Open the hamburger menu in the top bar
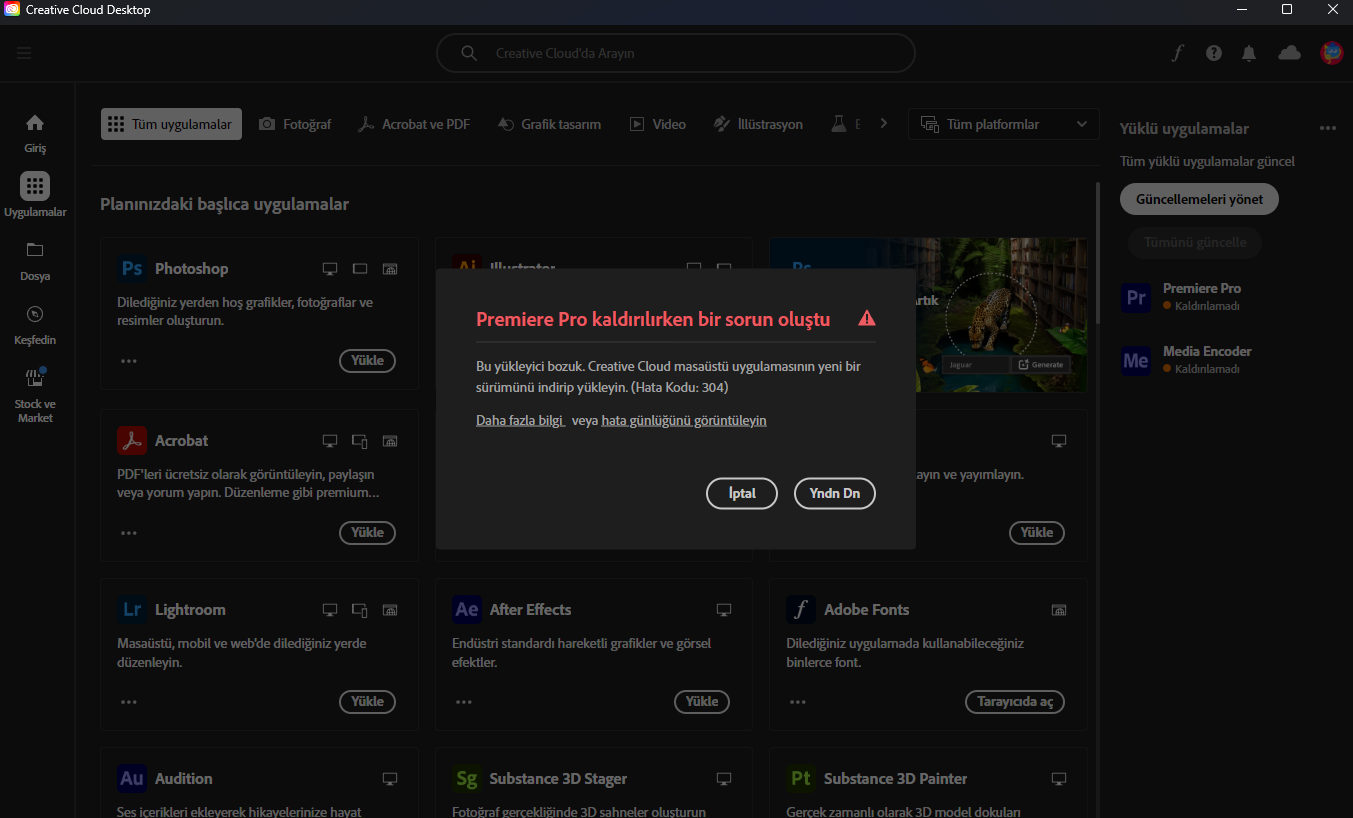The width and height of the screenshot is (1353, 818). tap(24, 53)
